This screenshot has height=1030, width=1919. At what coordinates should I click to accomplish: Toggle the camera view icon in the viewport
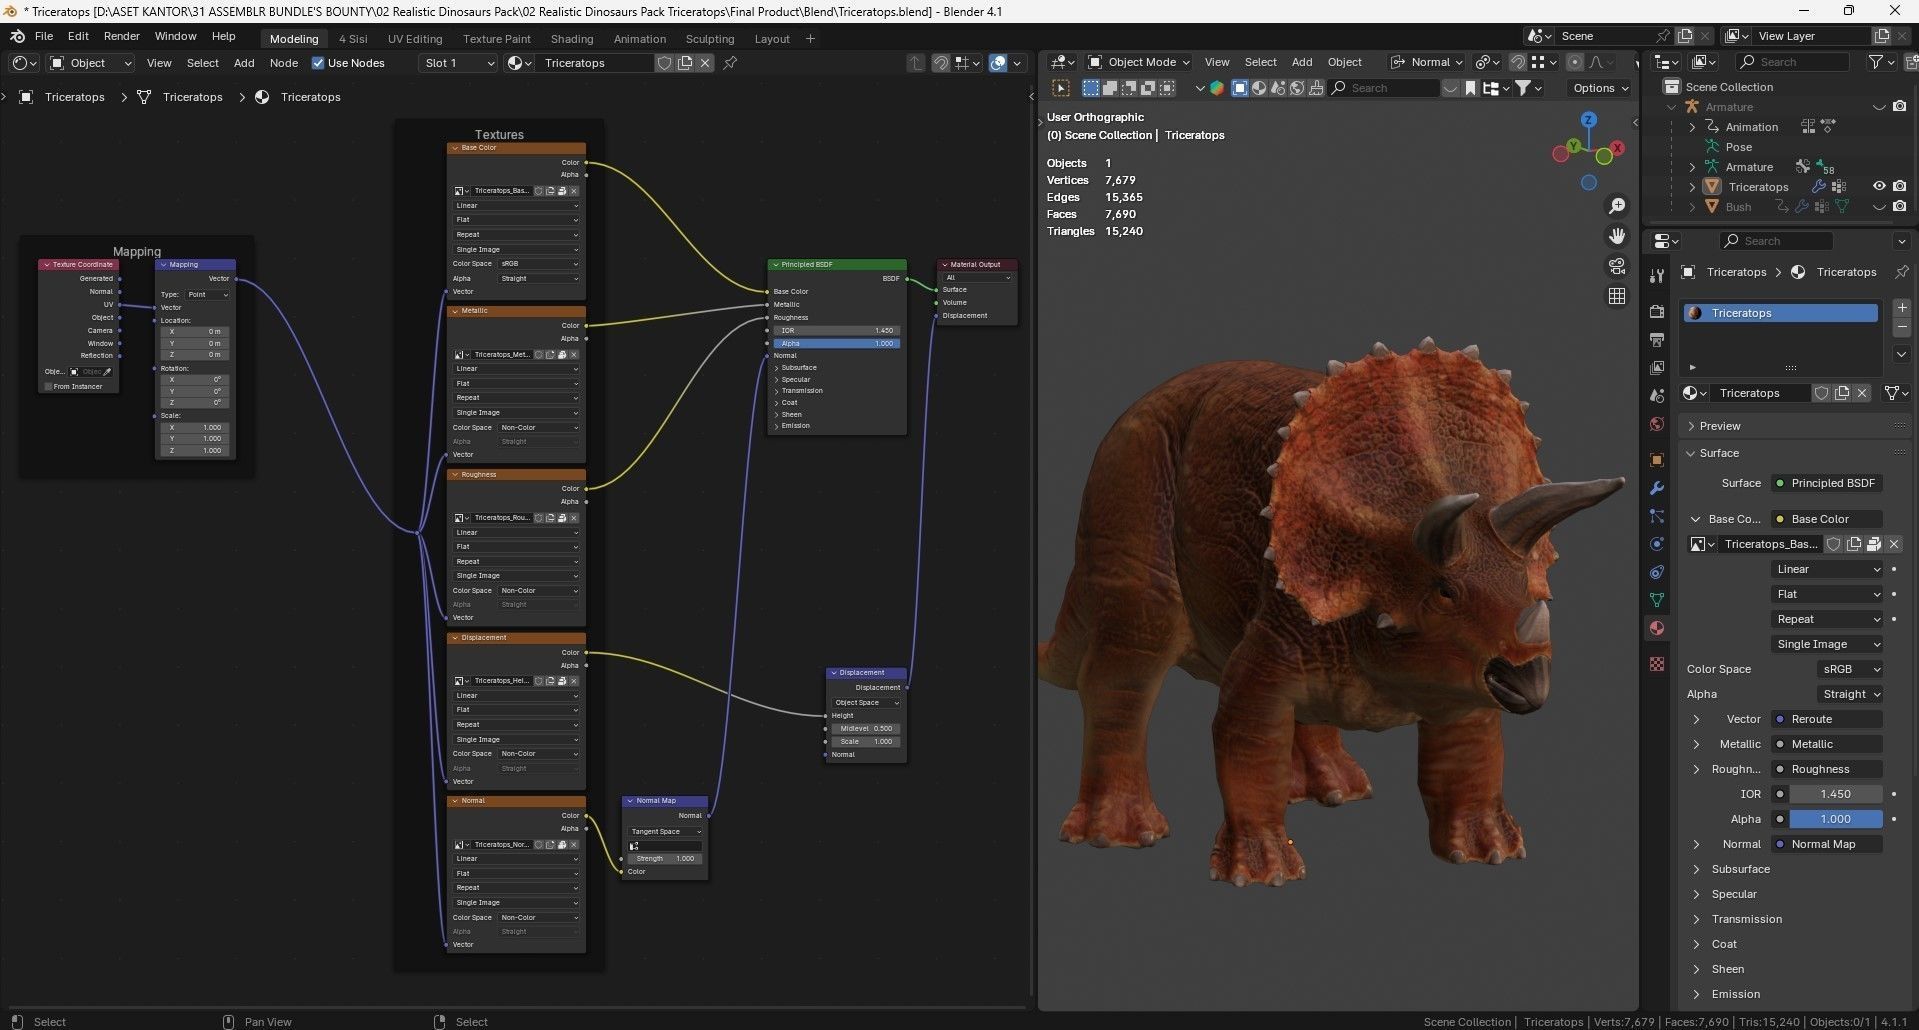pyautogui.click(x=1617, y=266)
